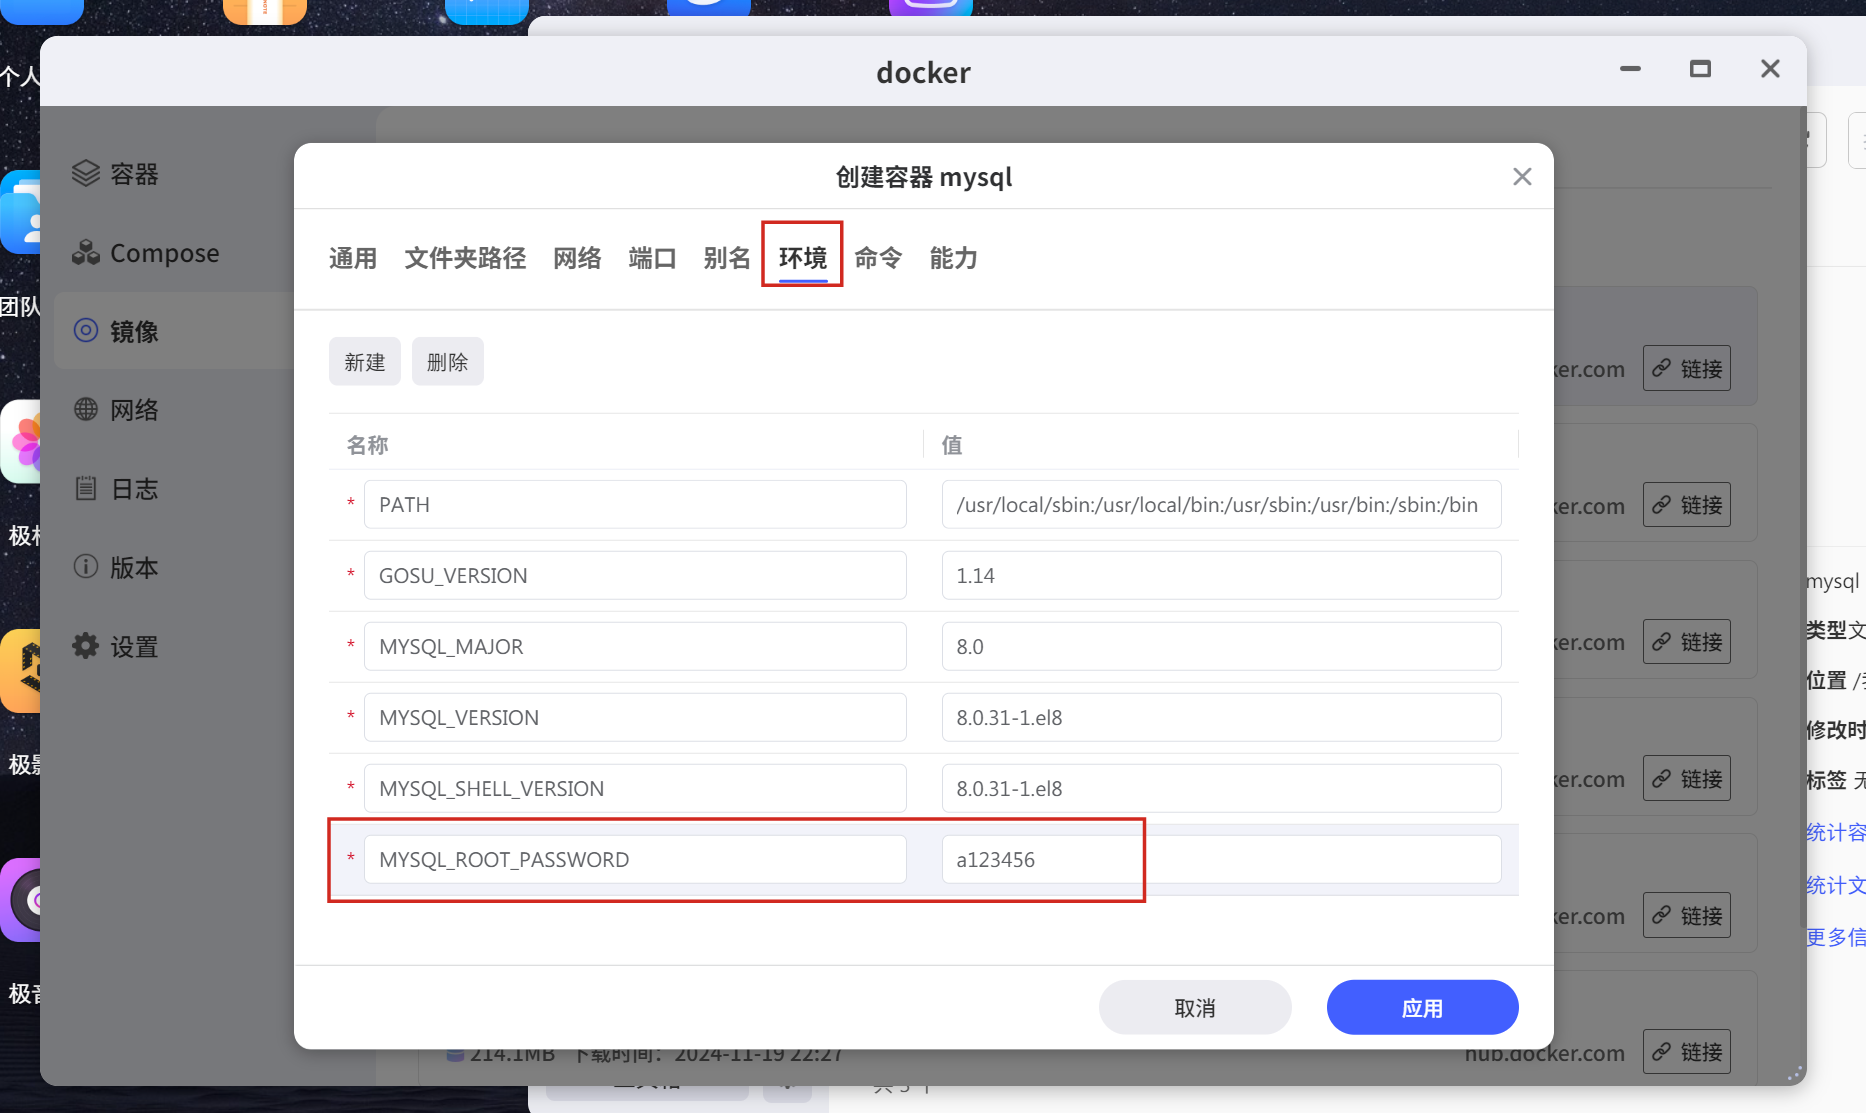This screenshot has height=1113, width=1866.
Task: Go to the 能力 tab
Action: (x=953, y=258)
